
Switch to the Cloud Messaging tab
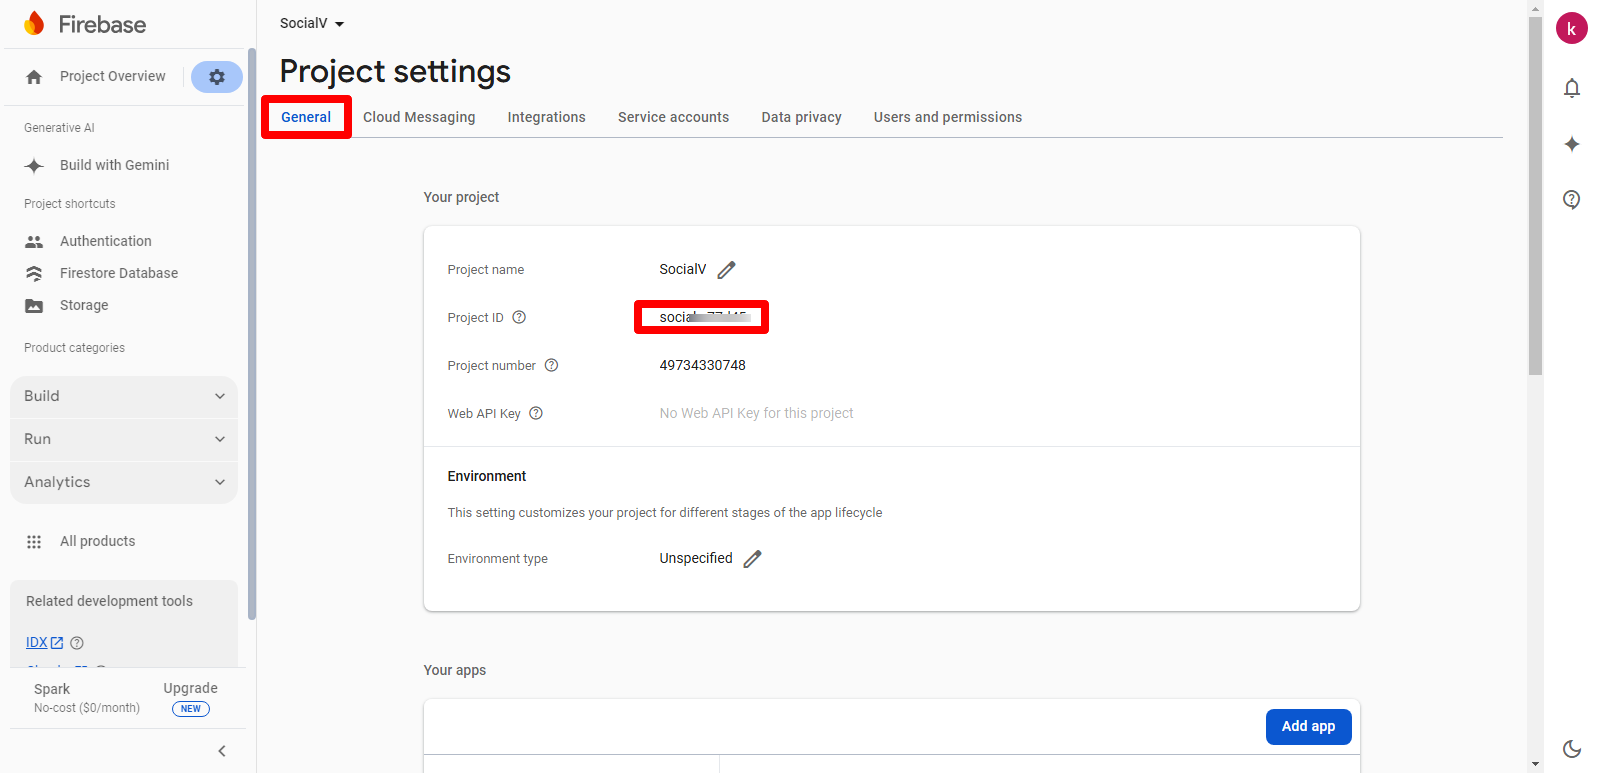tap(419, 117)
